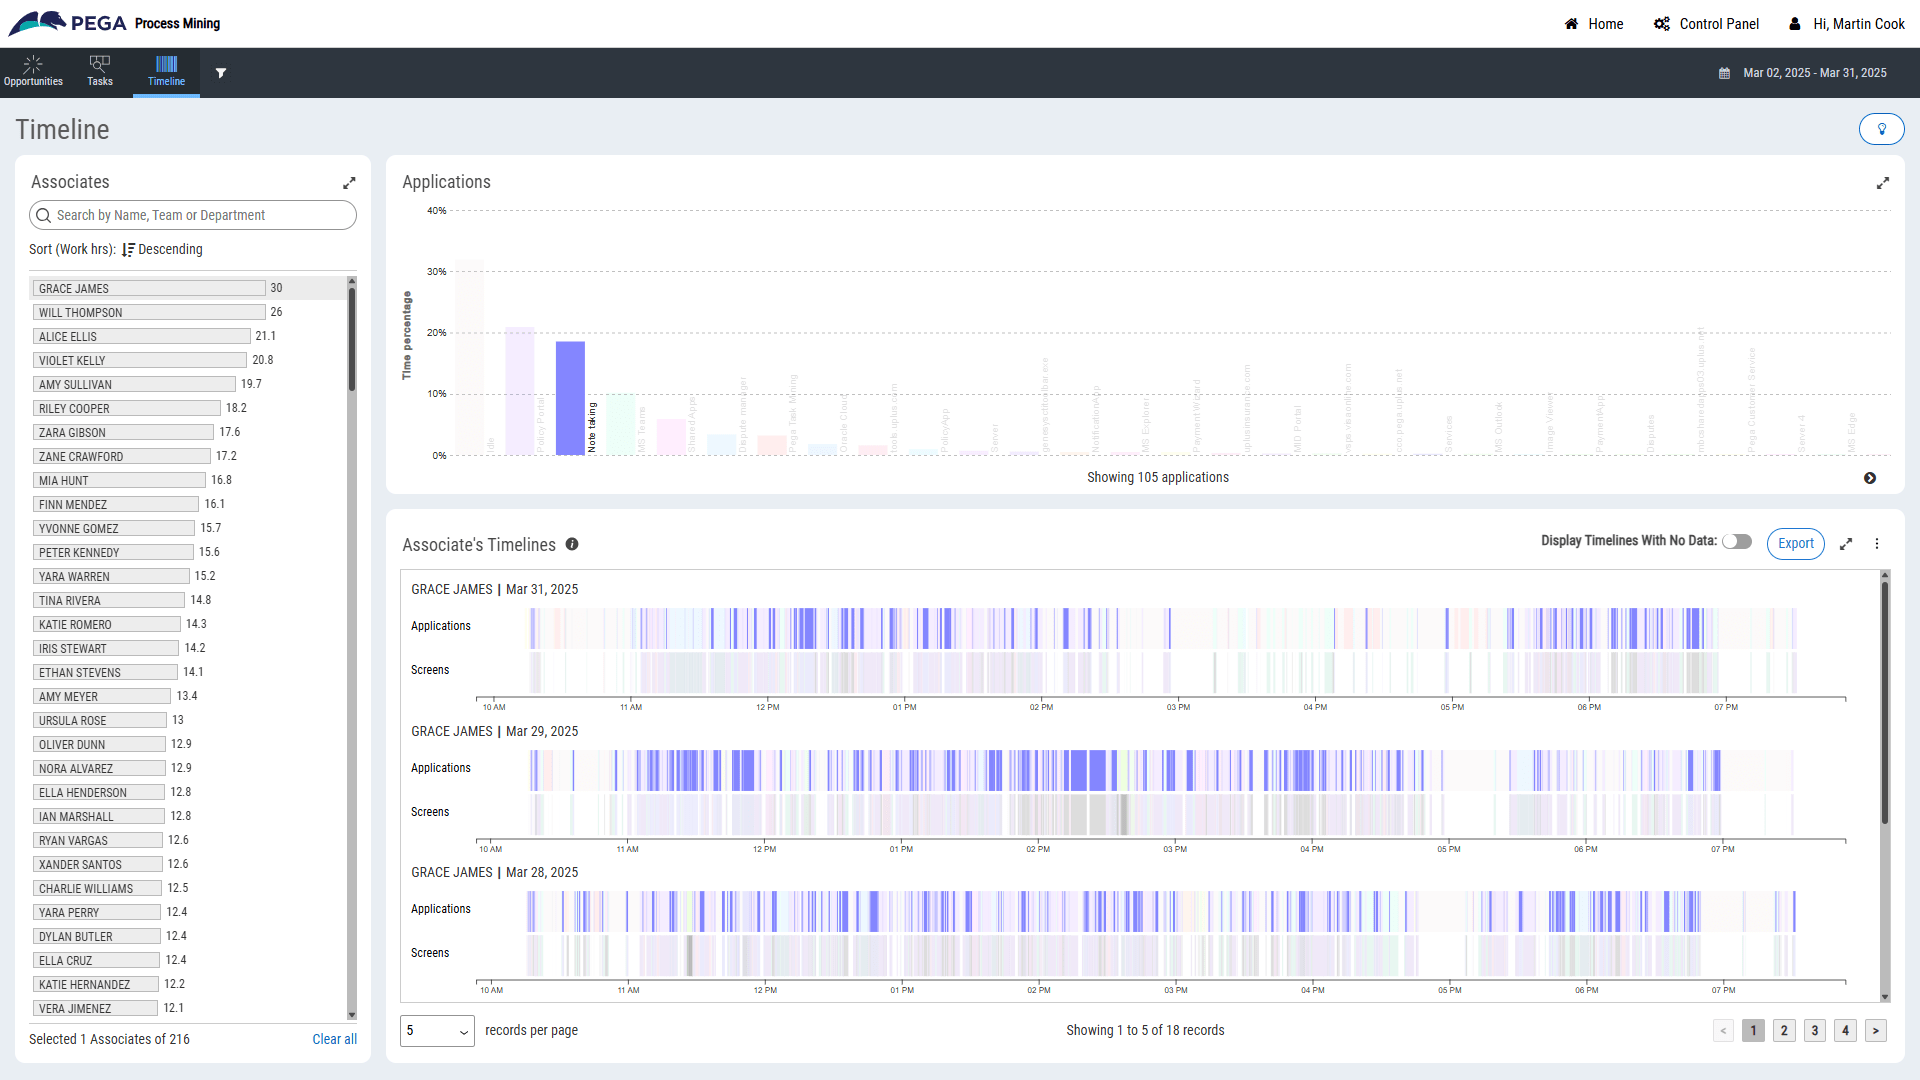Screen dimensions: 1920x1080
Task: Click the associate search field
Action: [193, 215]
